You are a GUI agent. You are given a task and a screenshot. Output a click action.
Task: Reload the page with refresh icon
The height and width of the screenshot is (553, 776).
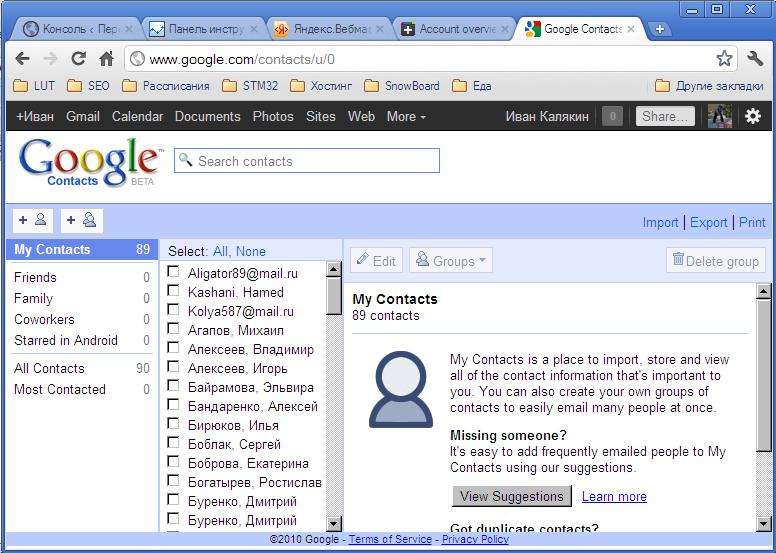[78, 59]
